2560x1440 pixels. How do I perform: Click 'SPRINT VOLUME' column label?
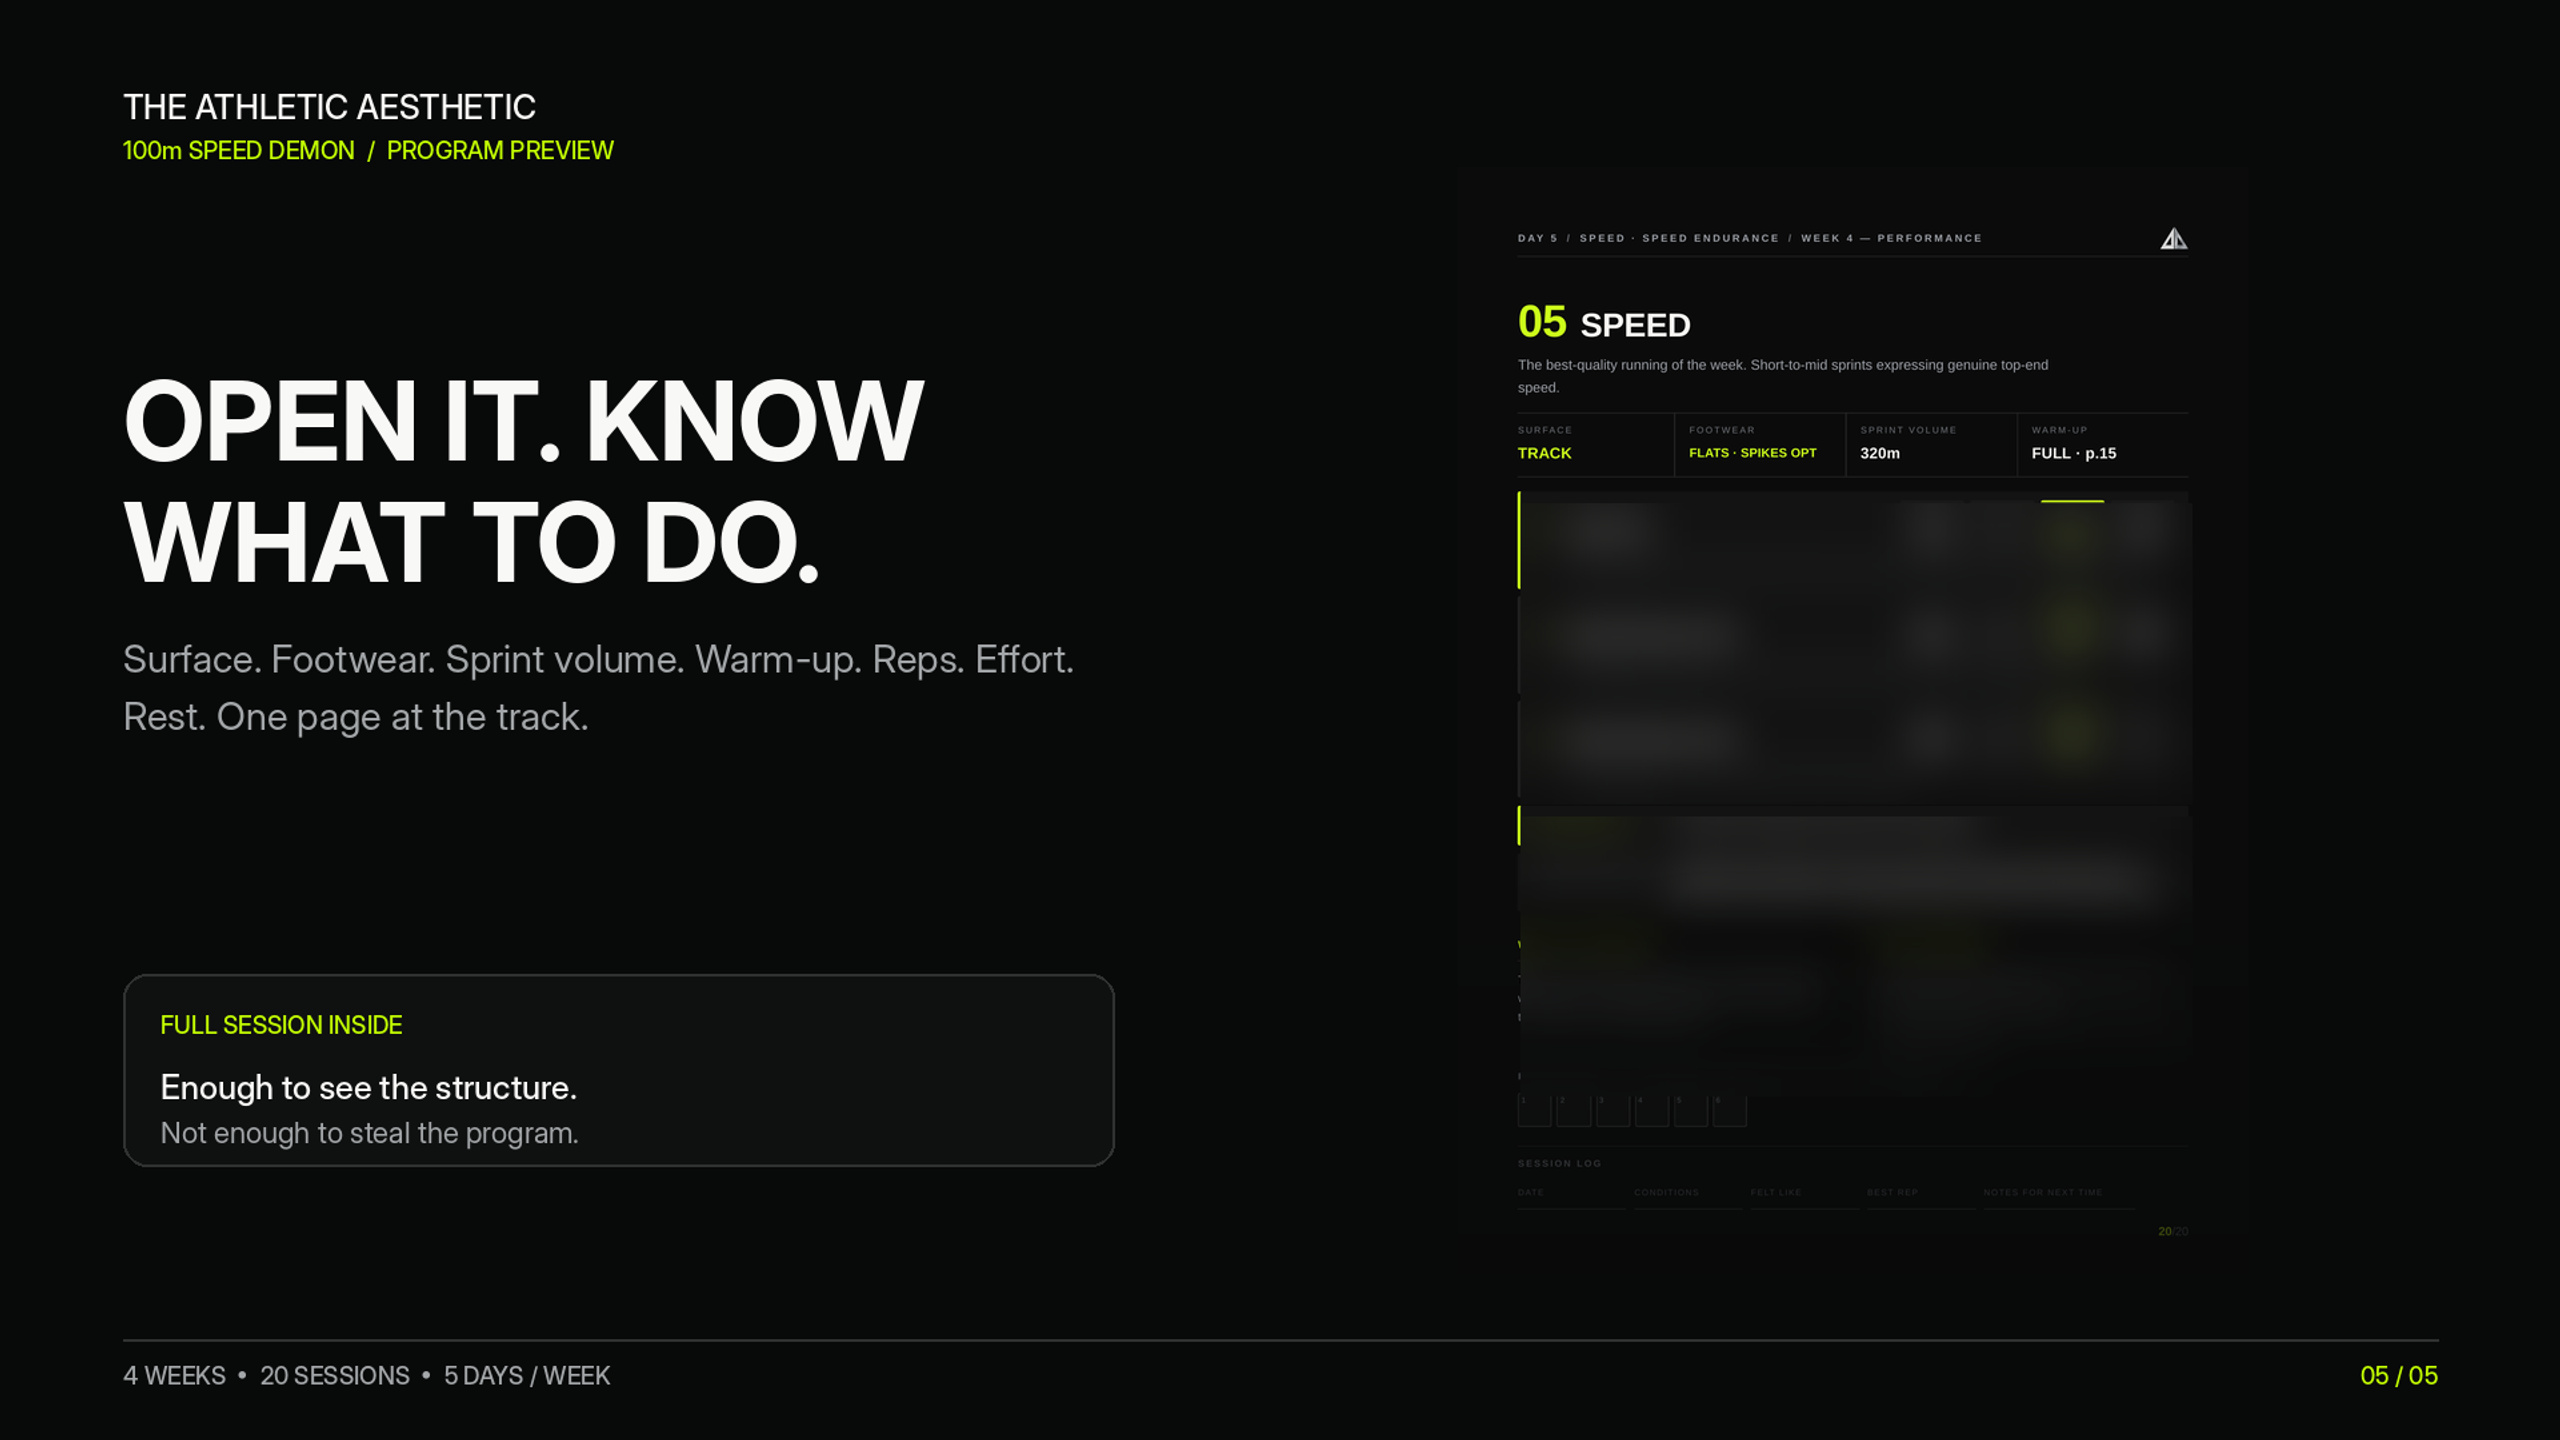[x=1908, y=430]
